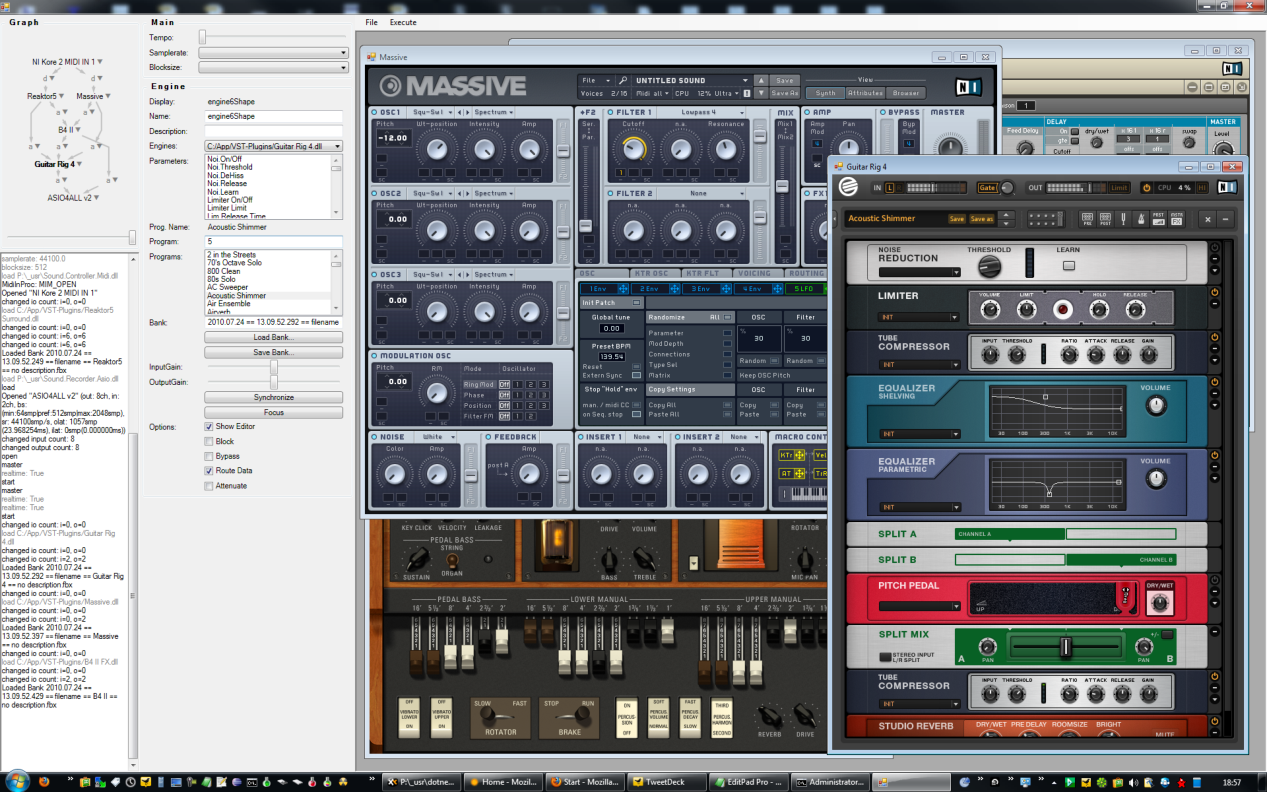Click the Windows Start orb

tap(17, 781)
